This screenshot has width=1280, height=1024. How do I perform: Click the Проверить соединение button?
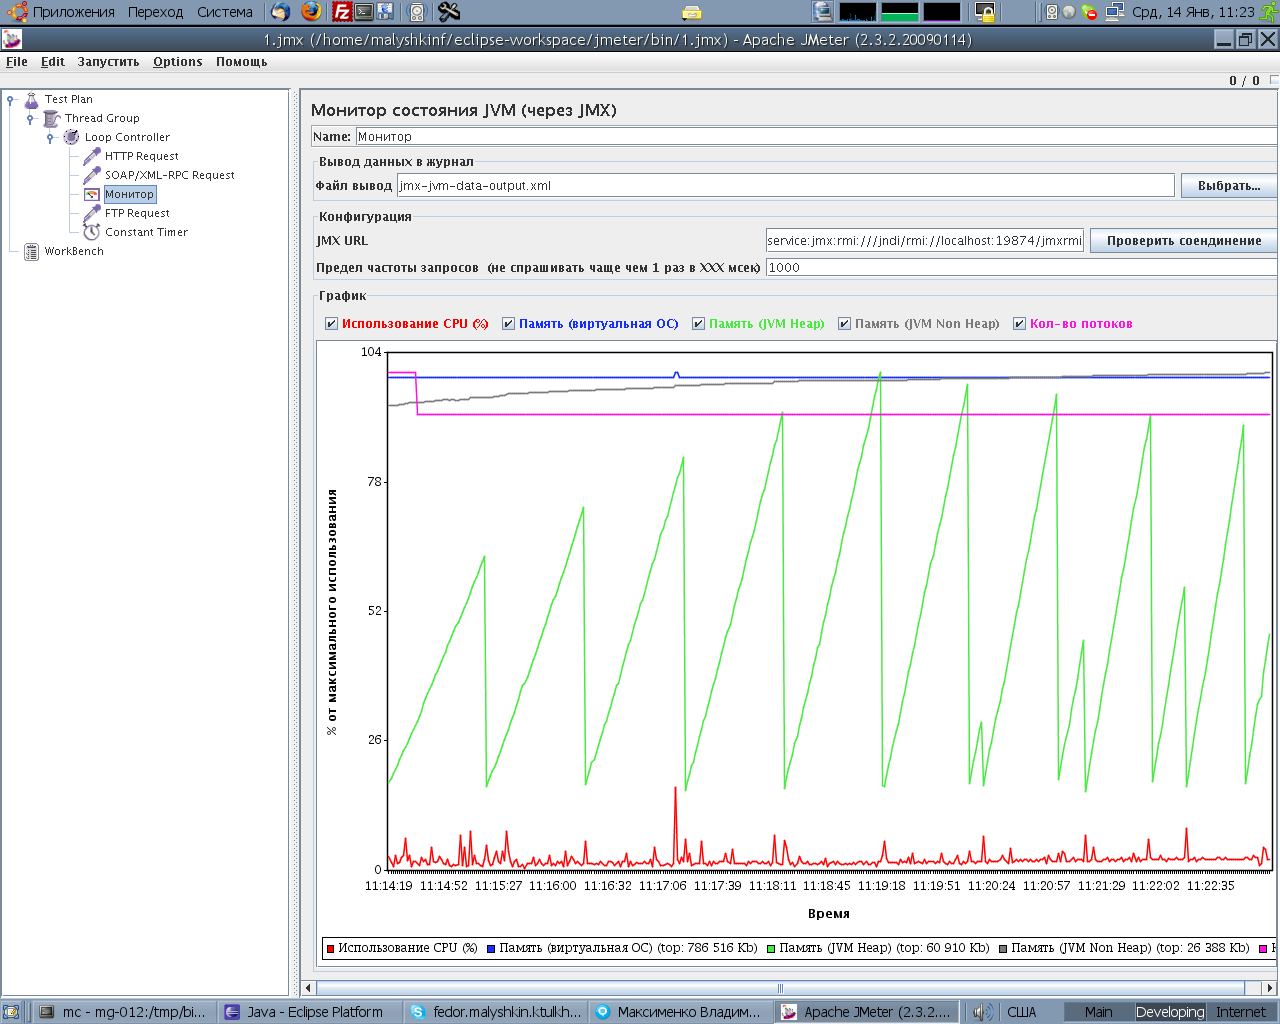coord(1183,240)
